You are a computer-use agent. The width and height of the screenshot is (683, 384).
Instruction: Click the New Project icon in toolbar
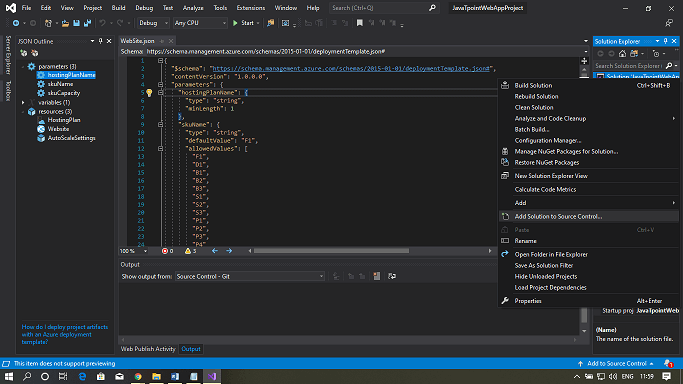48,23
